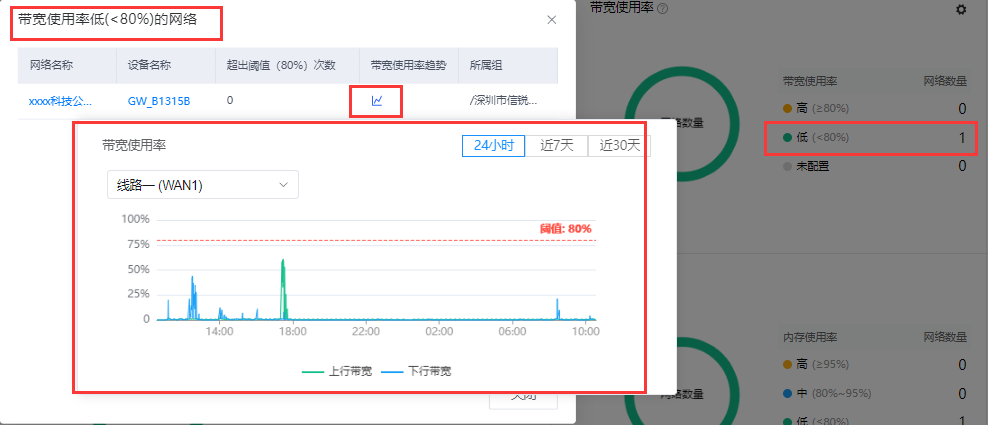Click the orange dot for 高 (≥80%) bandwidth
988x425 pixels.
(787, 108)
